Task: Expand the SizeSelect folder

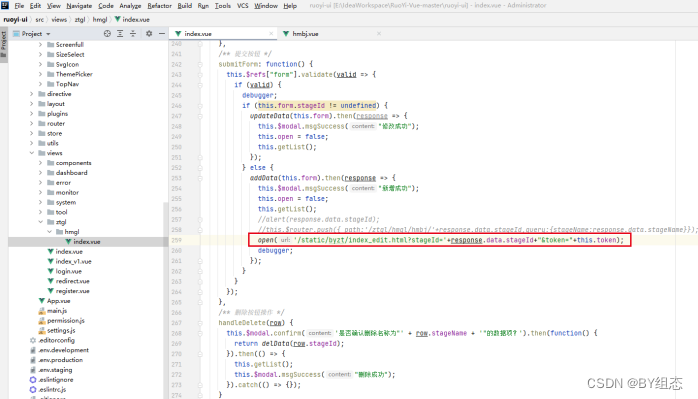Action: [40, 54]
